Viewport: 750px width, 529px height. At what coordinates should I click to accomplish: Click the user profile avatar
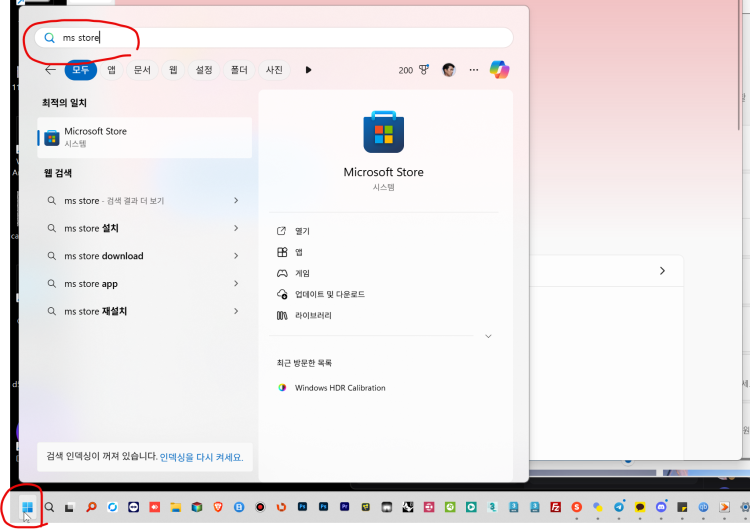(449, 70)
